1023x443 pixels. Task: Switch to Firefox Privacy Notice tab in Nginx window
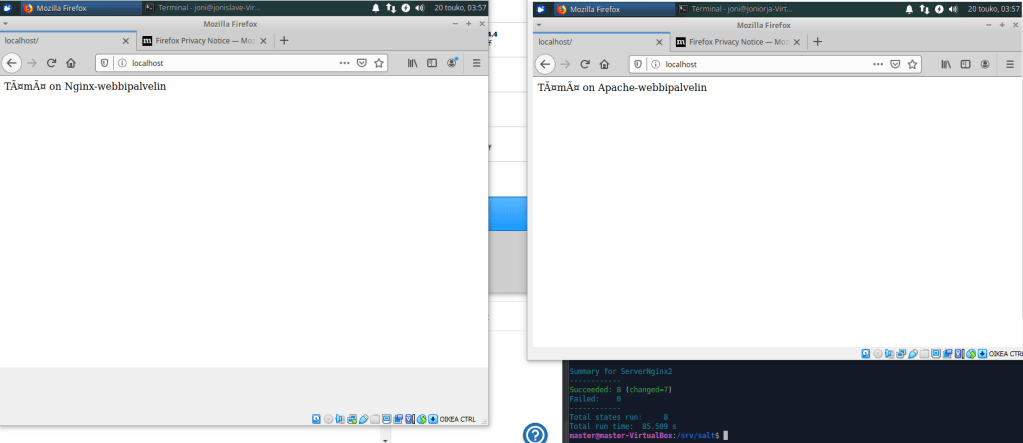(x=205, y=41)
